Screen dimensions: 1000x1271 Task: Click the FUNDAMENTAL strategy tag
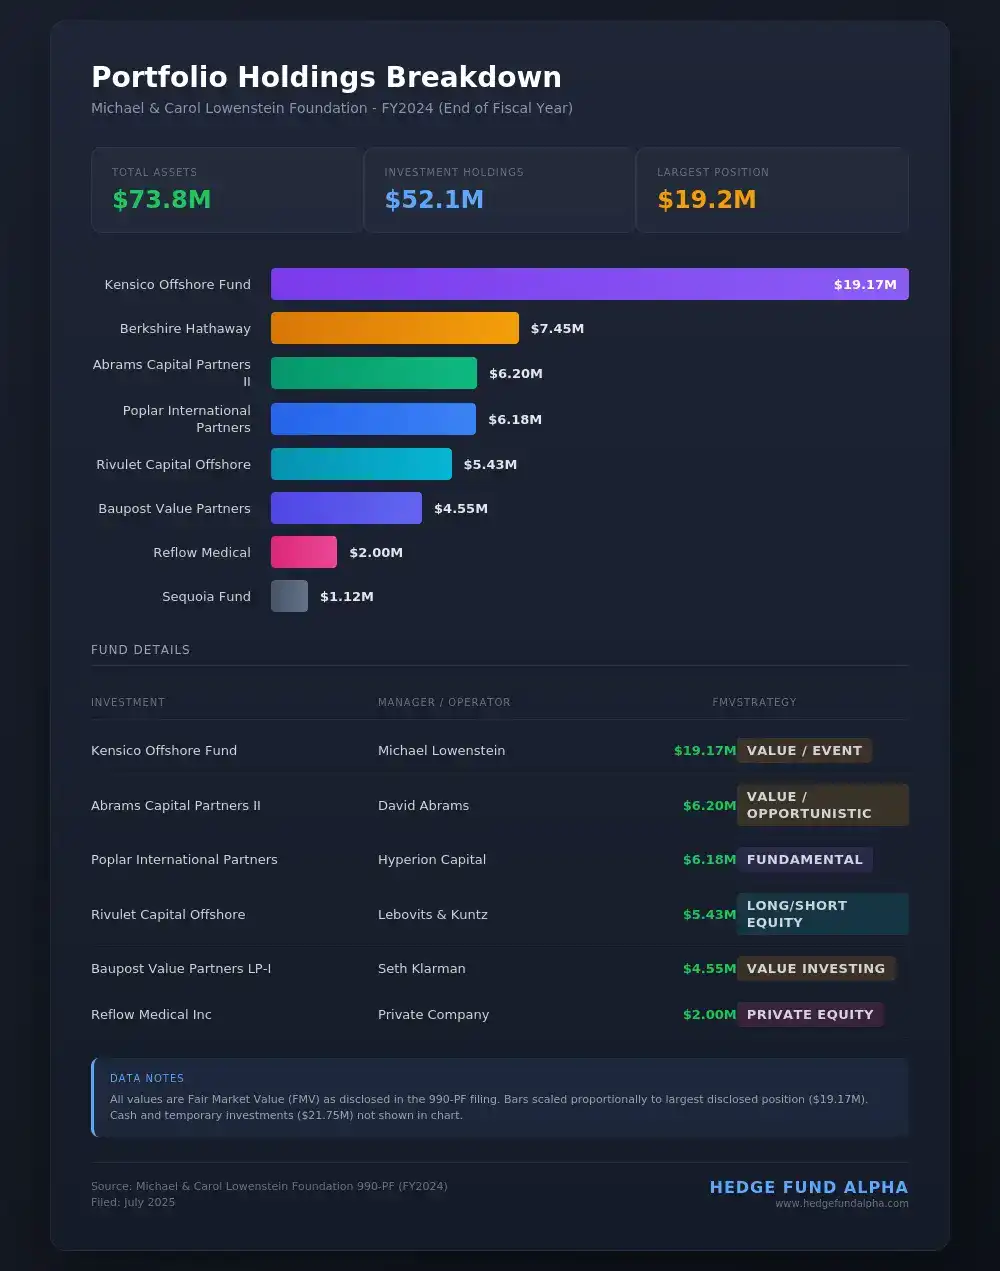click(804, 860)
